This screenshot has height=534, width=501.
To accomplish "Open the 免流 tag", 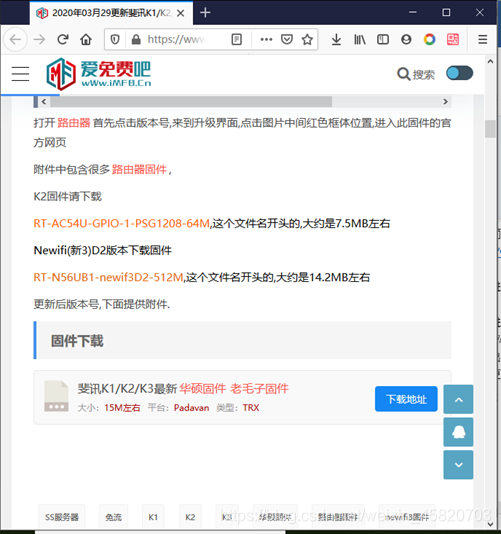I will pos(113,517).
